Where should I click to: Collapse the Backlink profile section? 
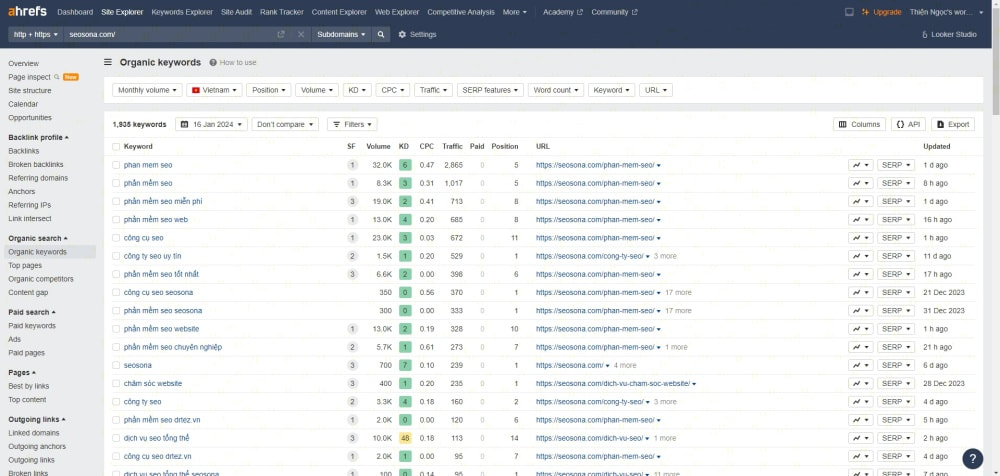[38, 137]
